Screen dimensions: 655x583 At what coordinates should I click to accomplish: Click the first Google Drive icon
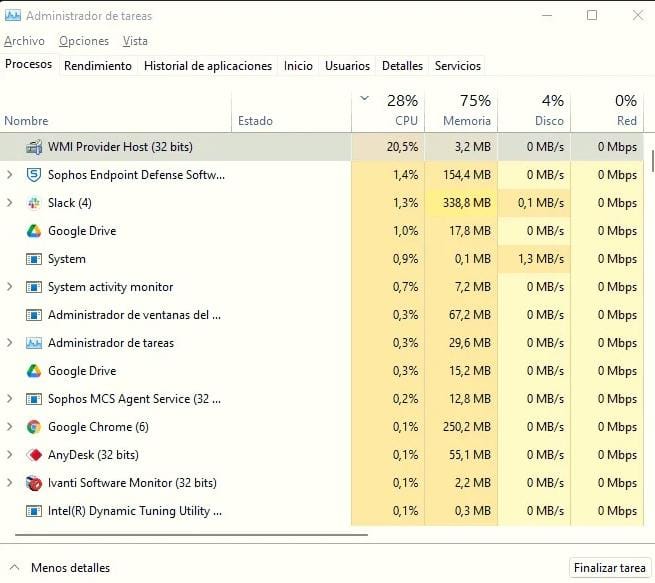pos(33,231)
